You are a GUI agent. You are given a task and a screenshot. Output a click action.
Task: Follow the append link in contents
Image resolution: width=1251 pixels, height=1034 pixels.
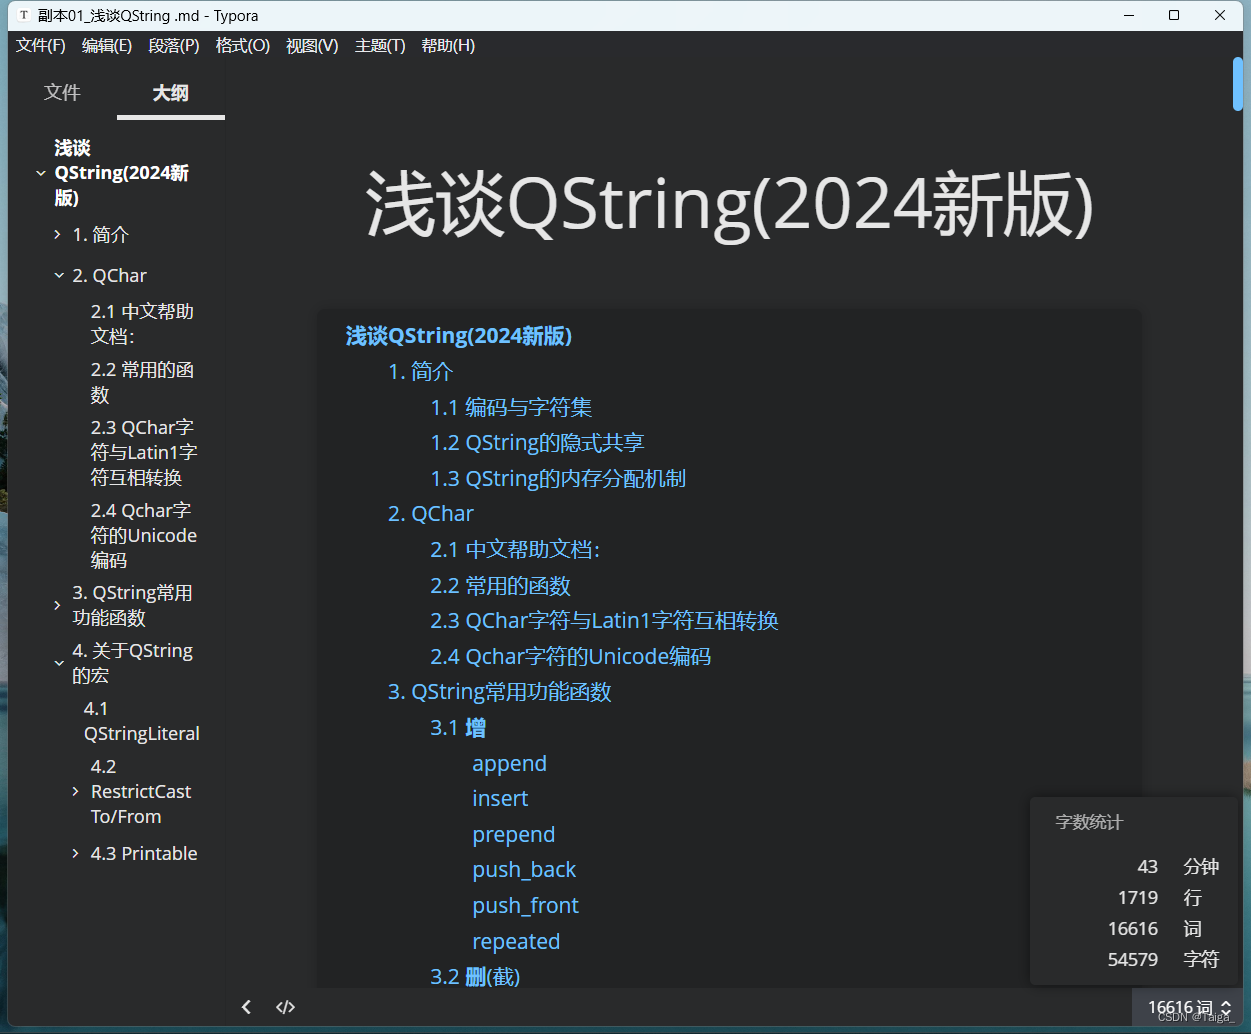click(x=509, y=763)
